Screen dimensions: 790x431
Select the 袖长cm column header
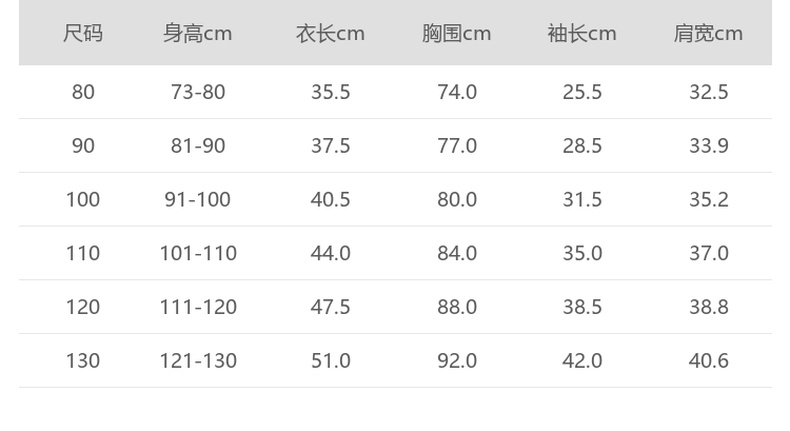582,34
